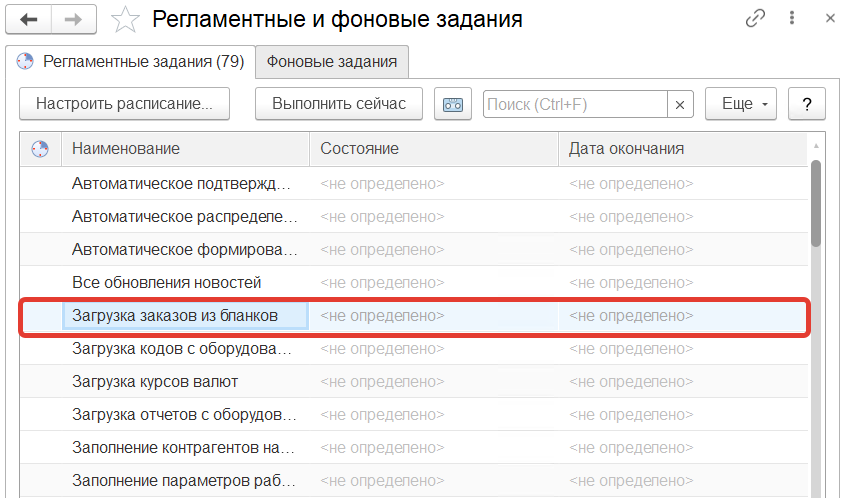
Task: Click the clock icon column header
Action: [41, 148]
